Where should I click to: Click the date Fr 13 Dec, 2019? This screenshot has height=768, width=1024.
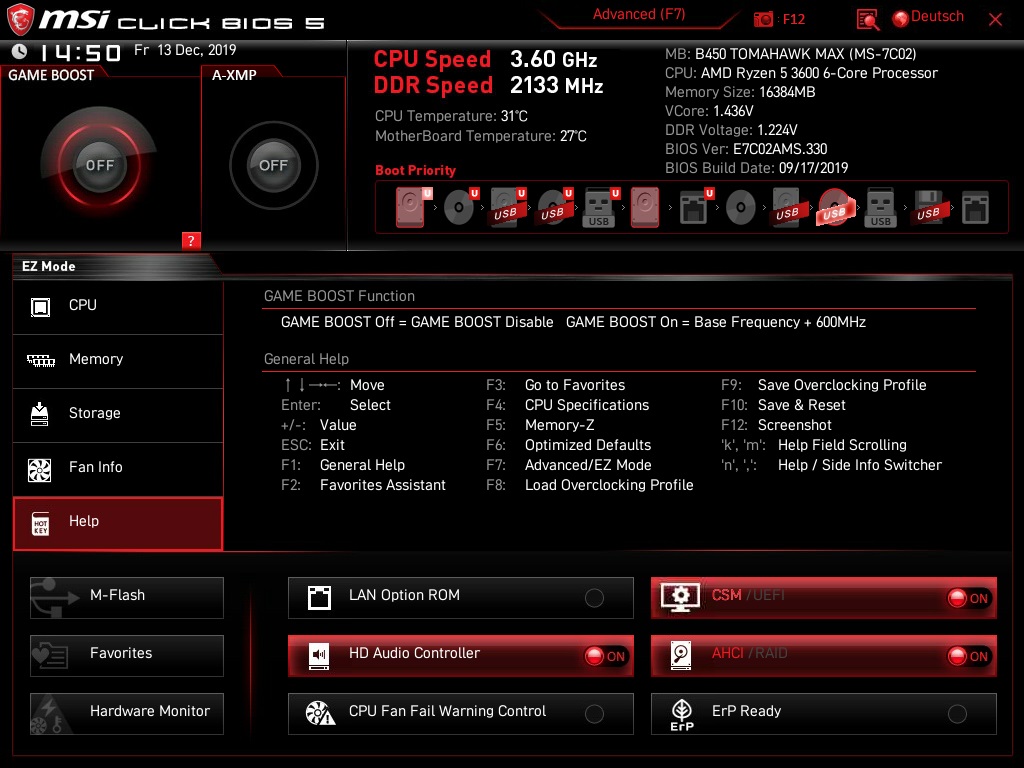pyautogui.click(x=185, y=50)
